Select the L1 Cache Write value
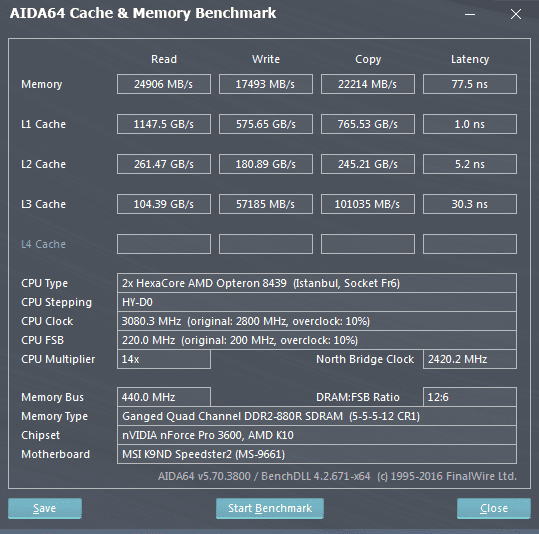539x534 pixels. point(266,124)
